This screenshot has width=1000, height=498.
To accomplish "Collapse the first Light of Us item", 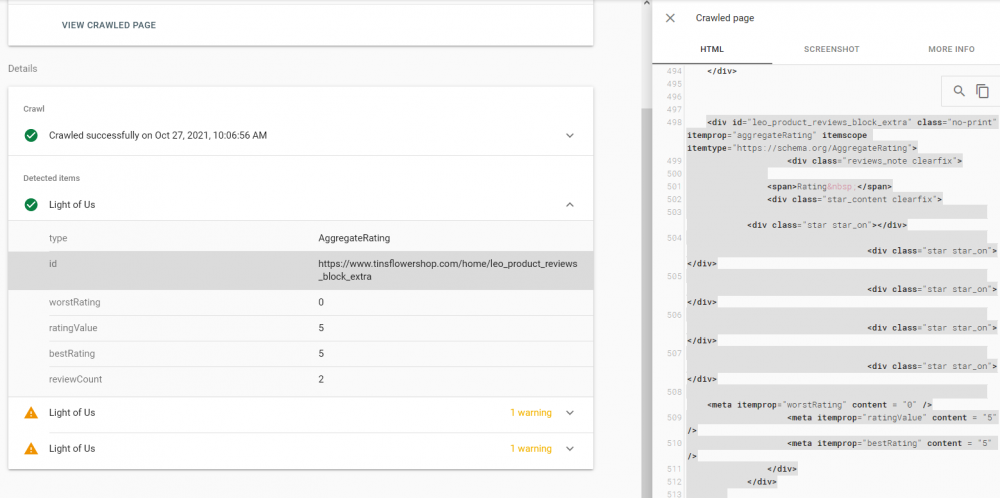I will (x=570, y=205).
